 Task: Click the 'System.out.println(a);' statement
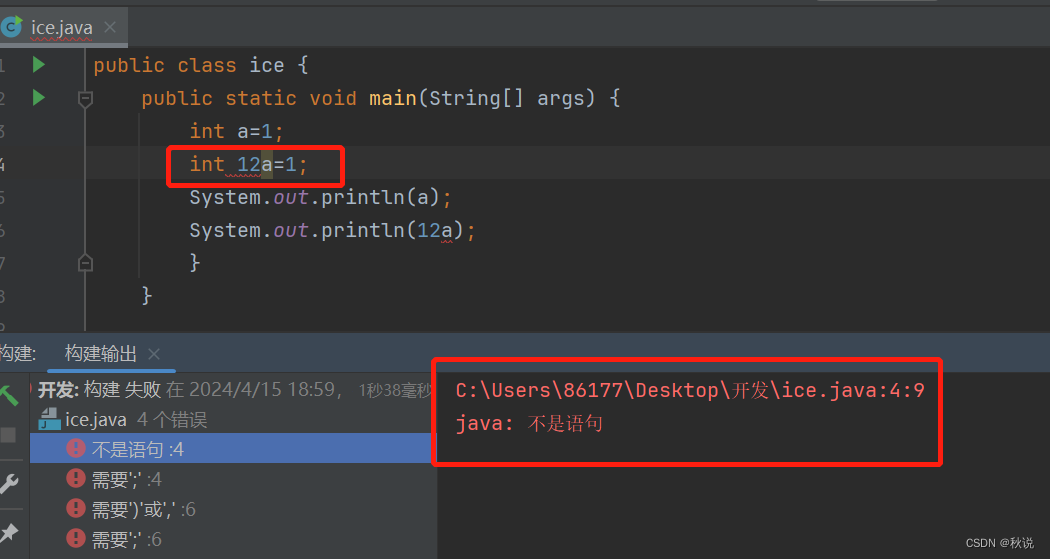[321, 197]
